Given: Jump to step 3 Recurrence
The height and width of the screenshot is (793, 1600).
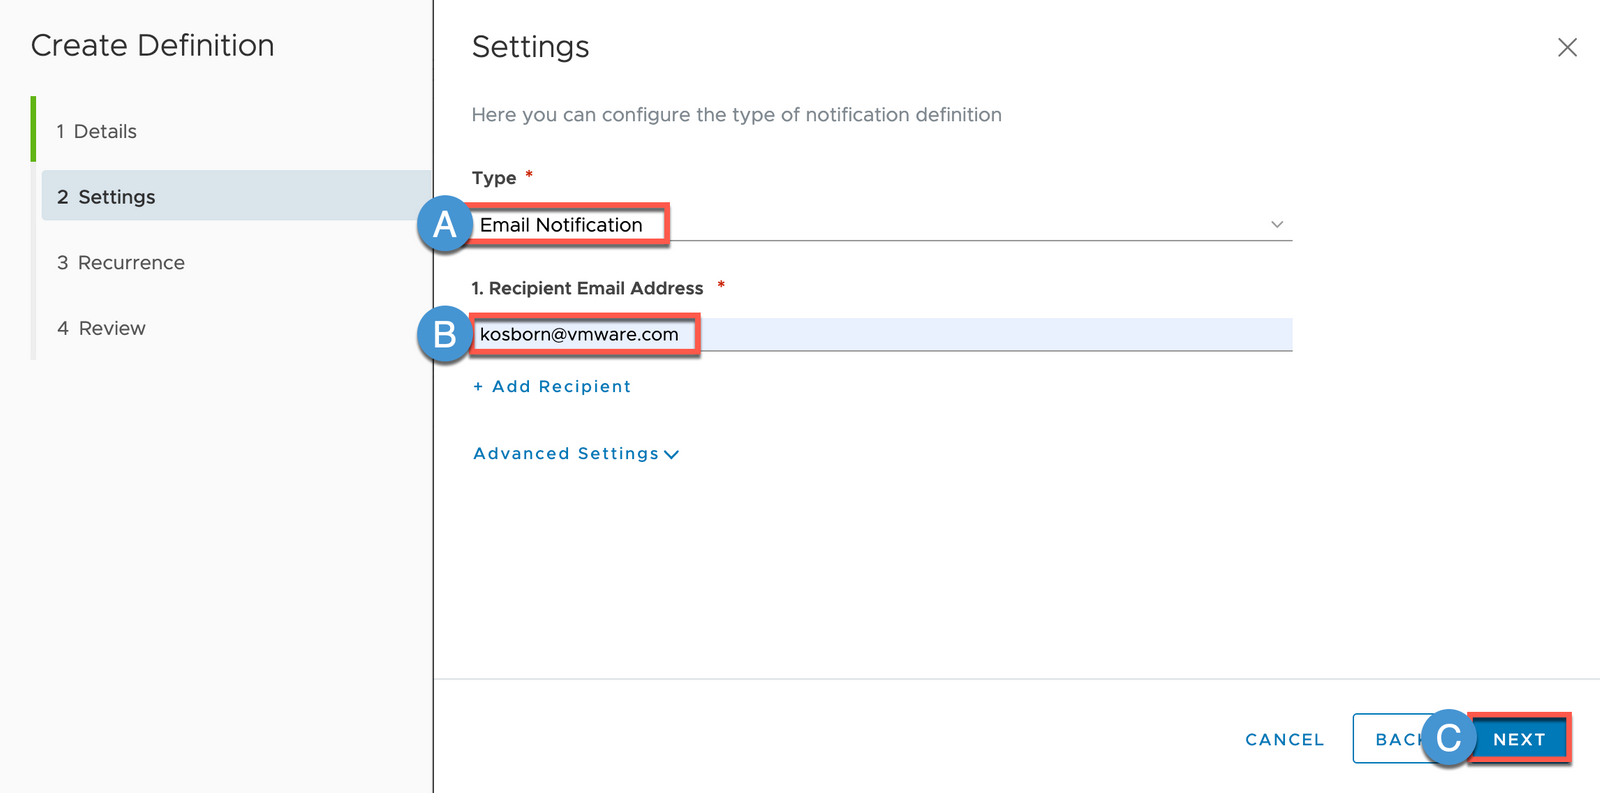Looking at the screenshot, I should click(121, 263).
